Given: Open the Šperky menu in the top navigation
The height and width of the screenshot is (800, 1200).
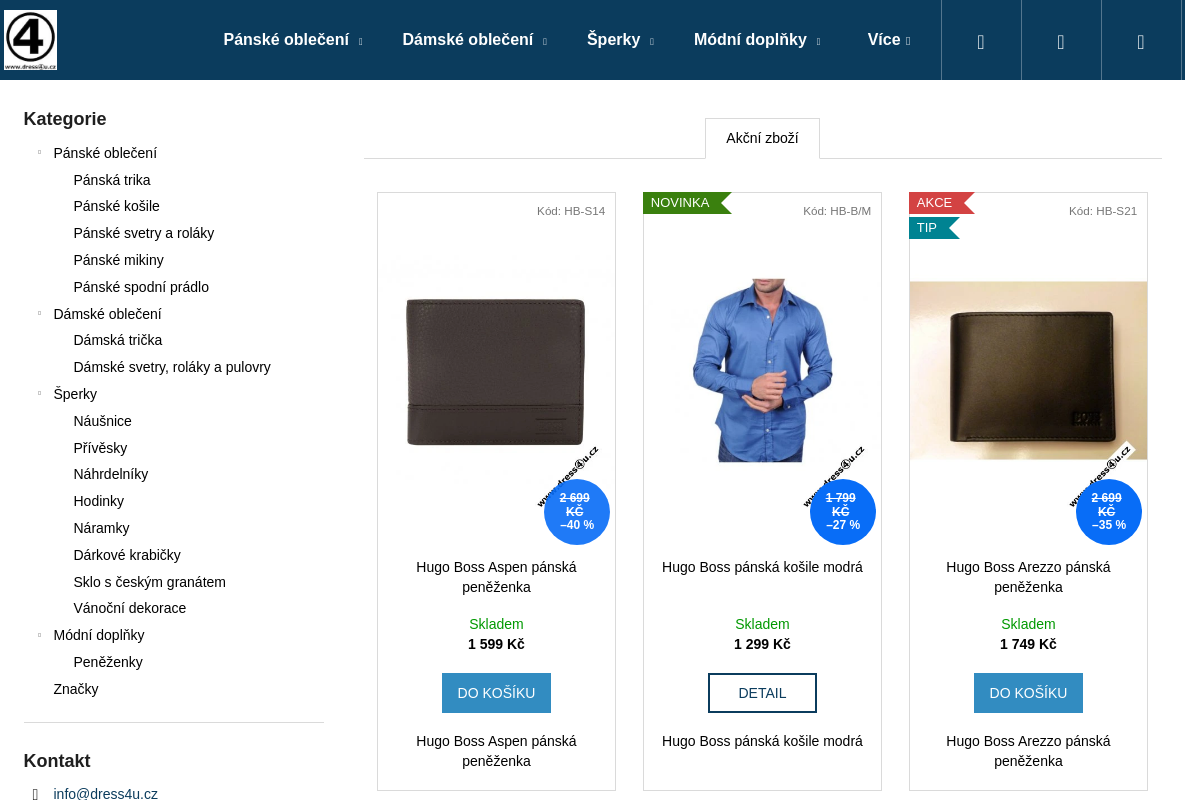Looking at the screenshot, I should click(x=620, y=40).
